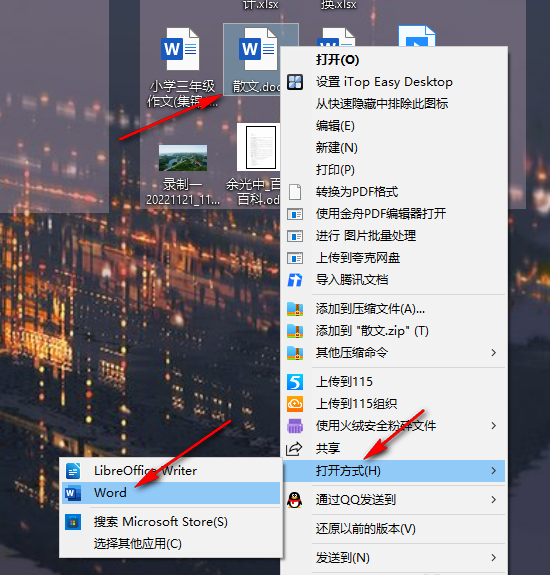The image size is (550, 575).
Task: Click the share icon beside 共享
Action: pyautogui.click(x=294, y=448)
